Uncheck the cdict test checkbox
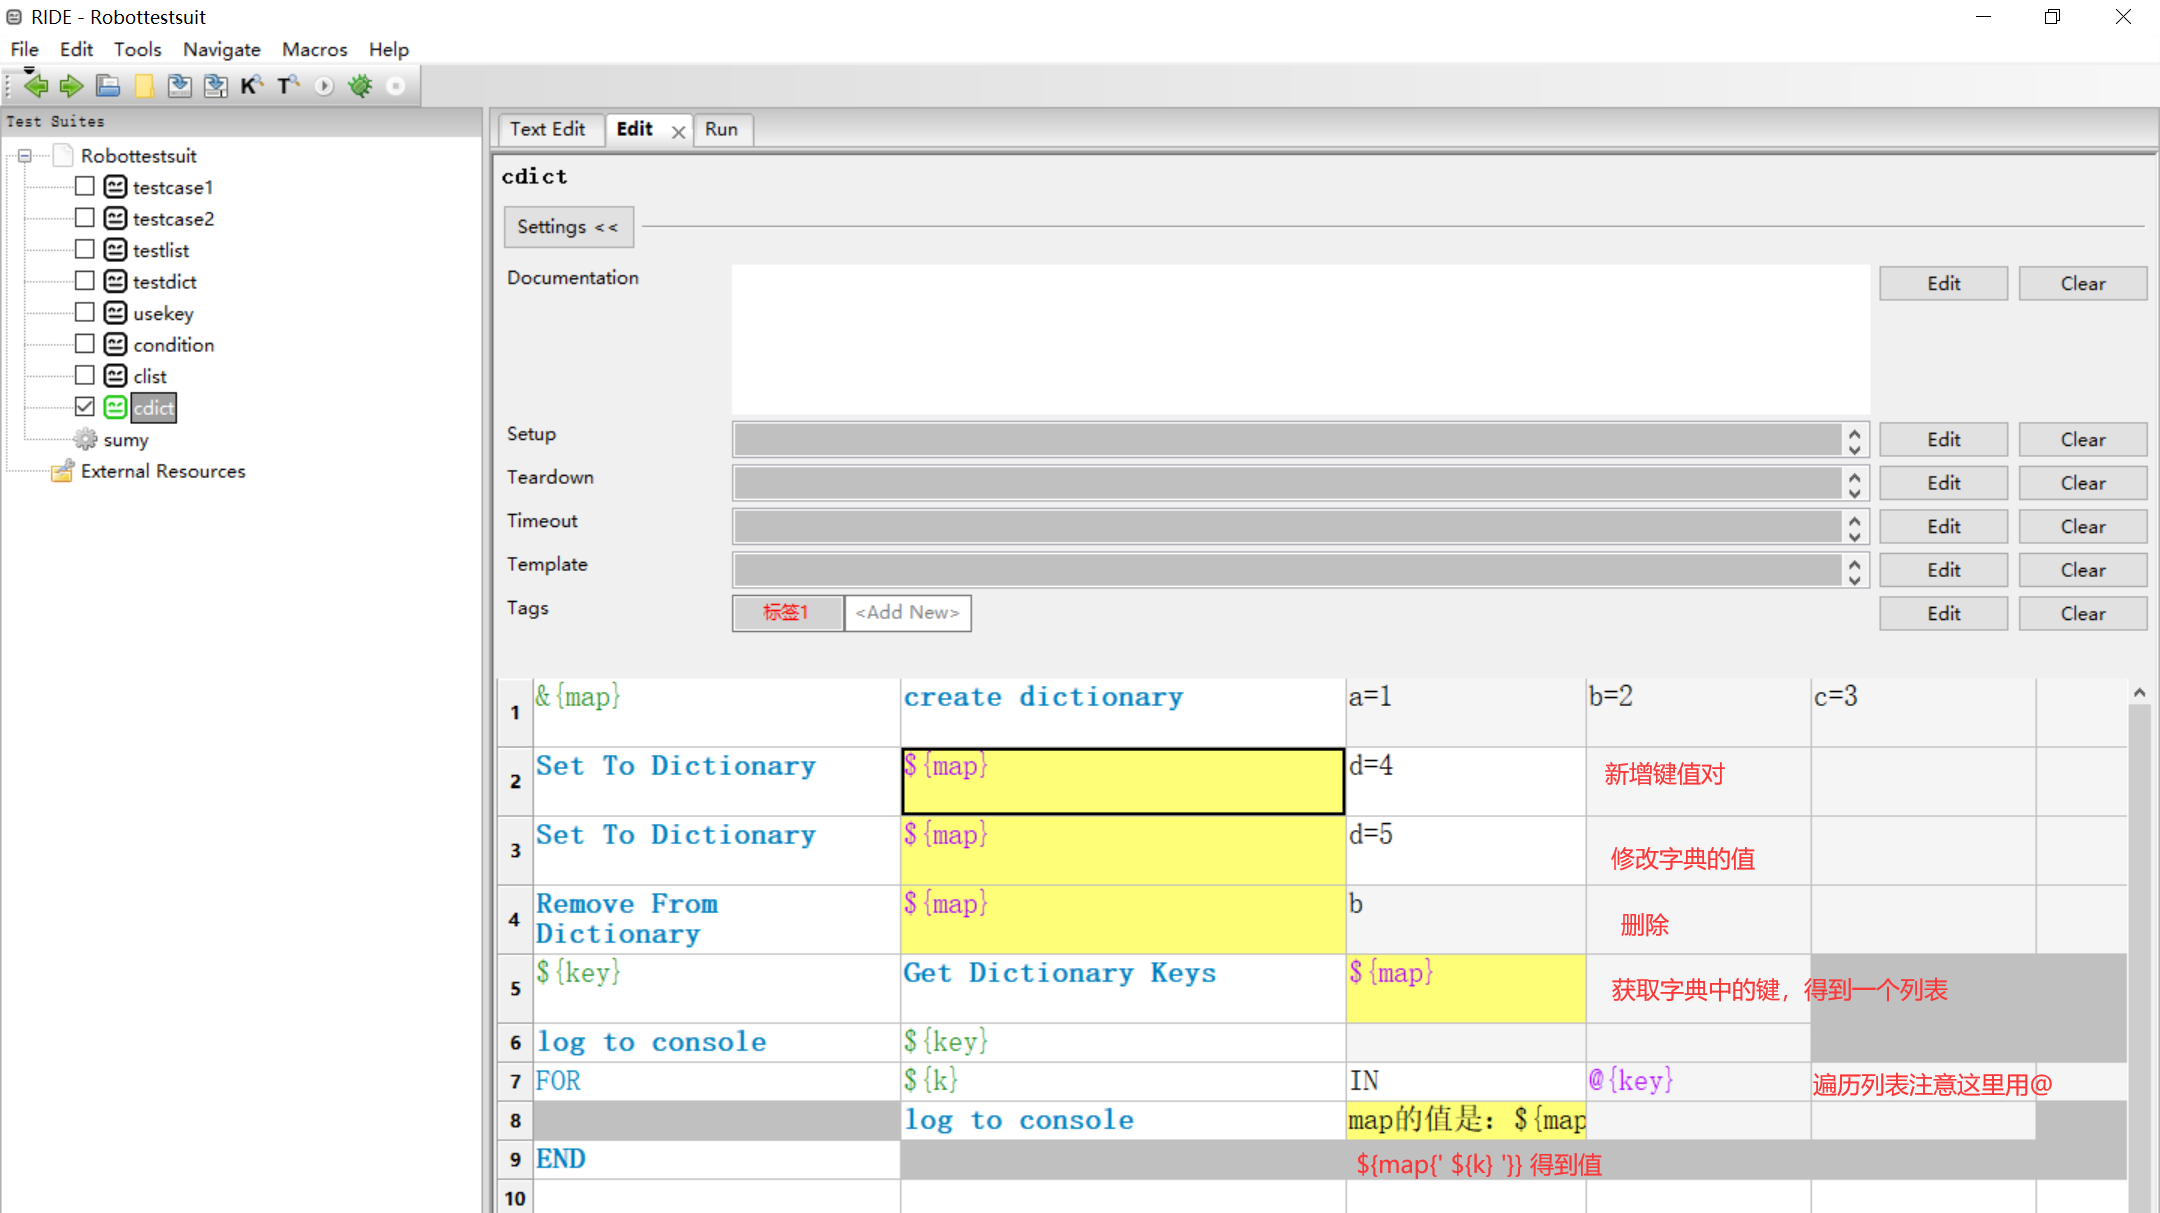The width and height of the screenshot is (2160, 1213). (85, 407)
